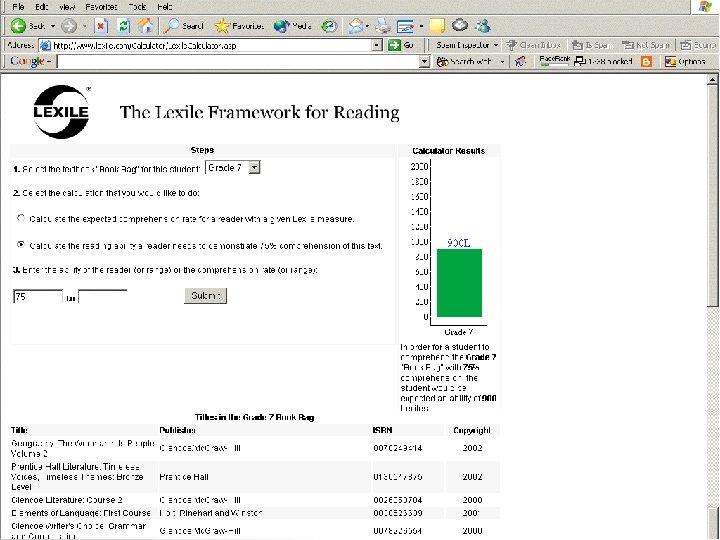Open the Tools menu

pyautogui.click(x=137, y=7)
